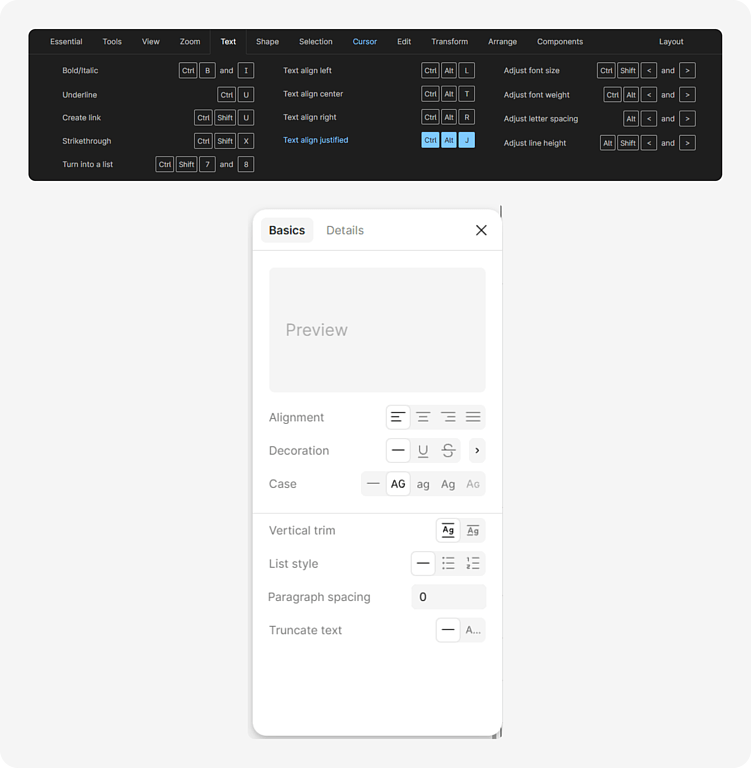Open the Text shortcuts tab
The image size is (751, 768).
click(x=228, y=42)
